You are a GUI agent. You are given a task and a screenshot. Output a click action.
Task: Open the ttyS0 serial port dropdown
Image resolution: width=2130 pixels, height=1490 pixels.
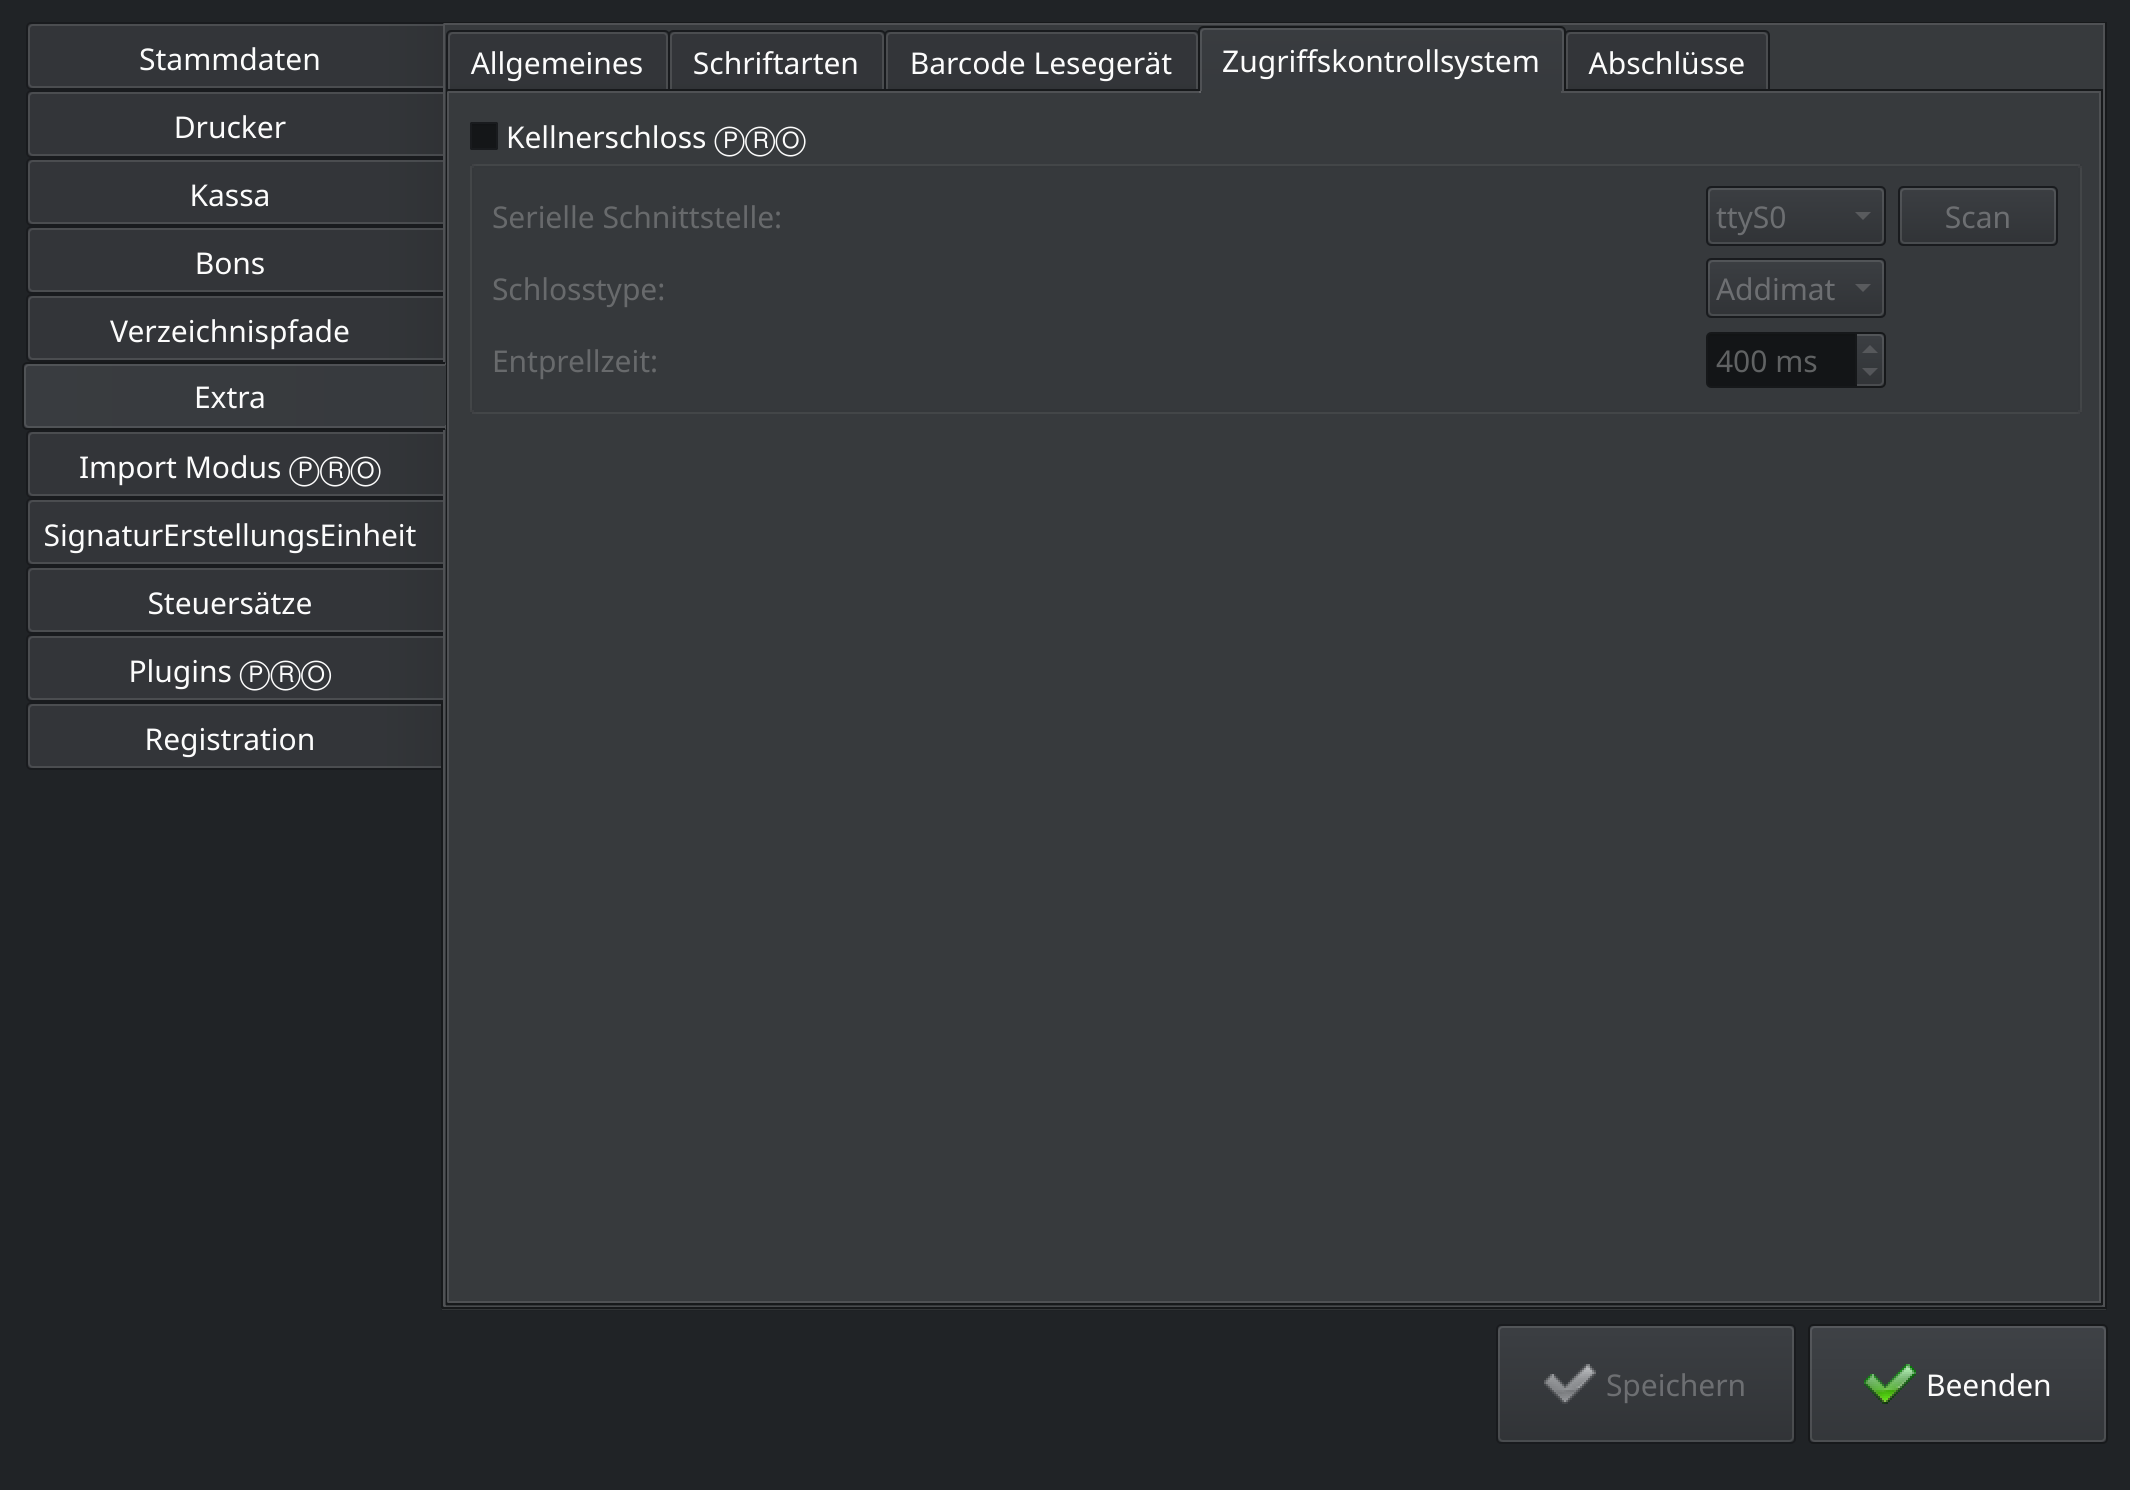1795,216
